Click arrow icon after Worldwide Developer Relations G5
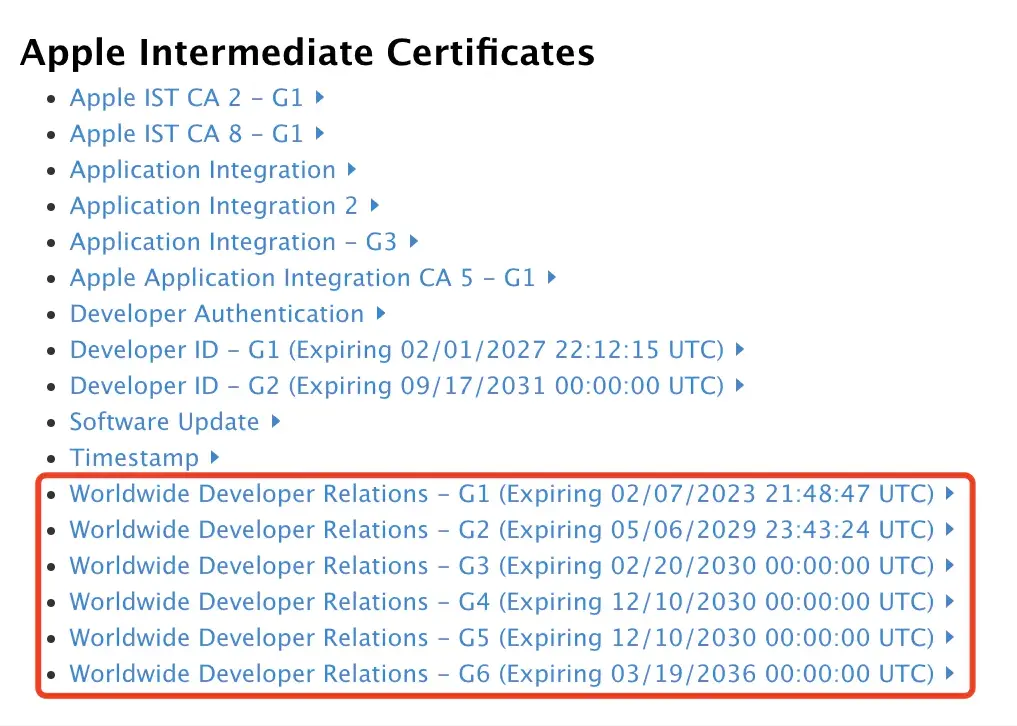Screen dimensions: 1017x726 950,637
